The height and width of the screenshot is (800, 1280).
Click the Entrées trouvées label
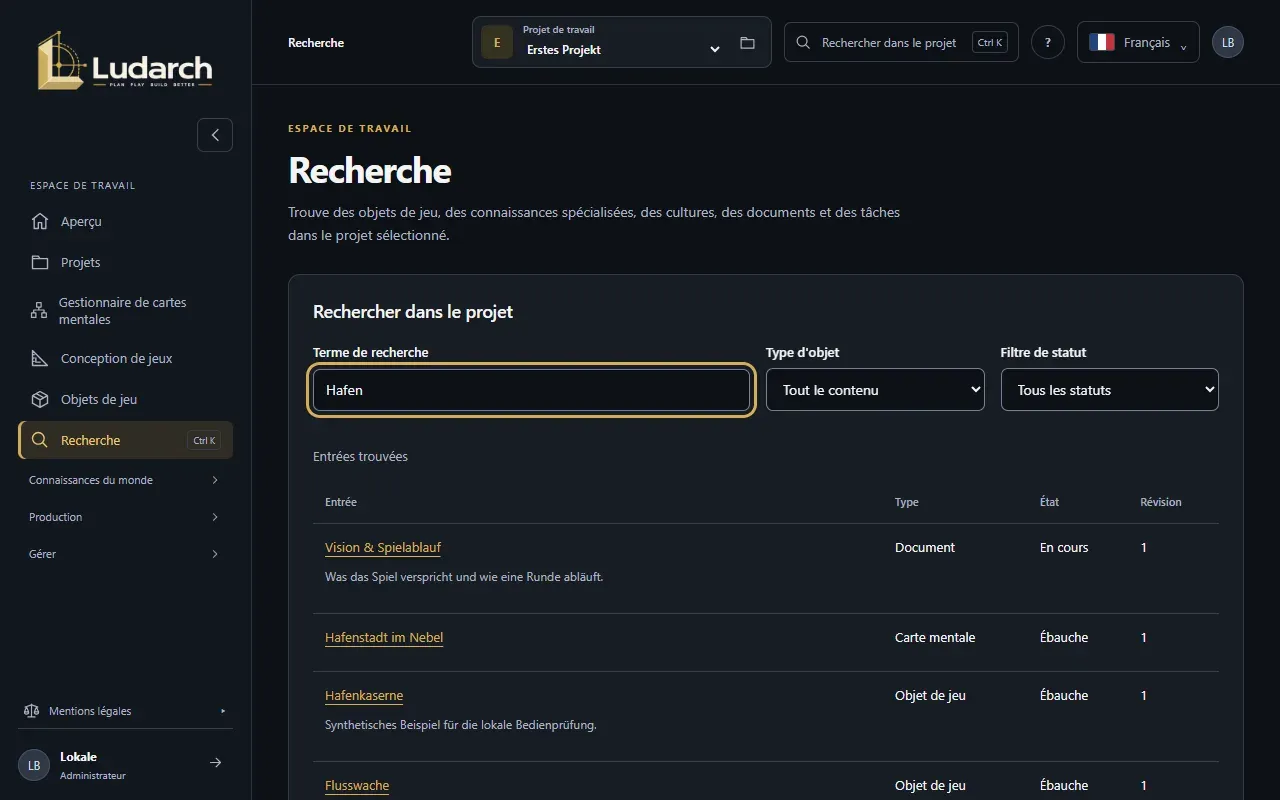click(x=360, y=457)
